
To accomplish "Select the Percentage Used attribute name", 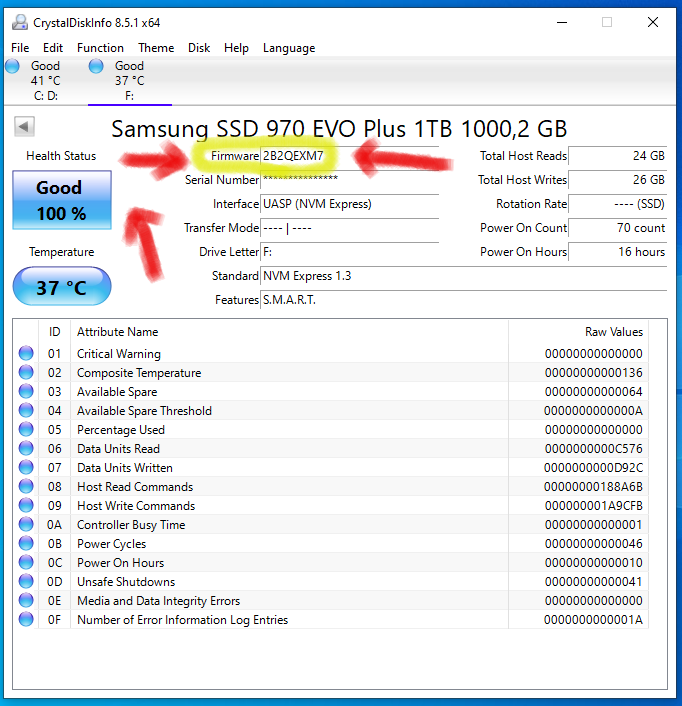I will 121,430.
